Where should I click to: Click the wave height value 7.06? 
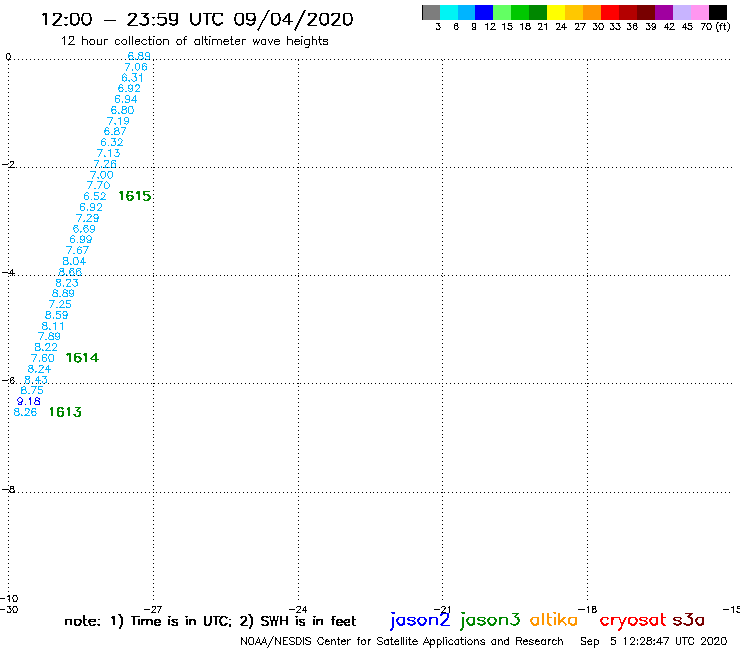click(x=136, y=67)
